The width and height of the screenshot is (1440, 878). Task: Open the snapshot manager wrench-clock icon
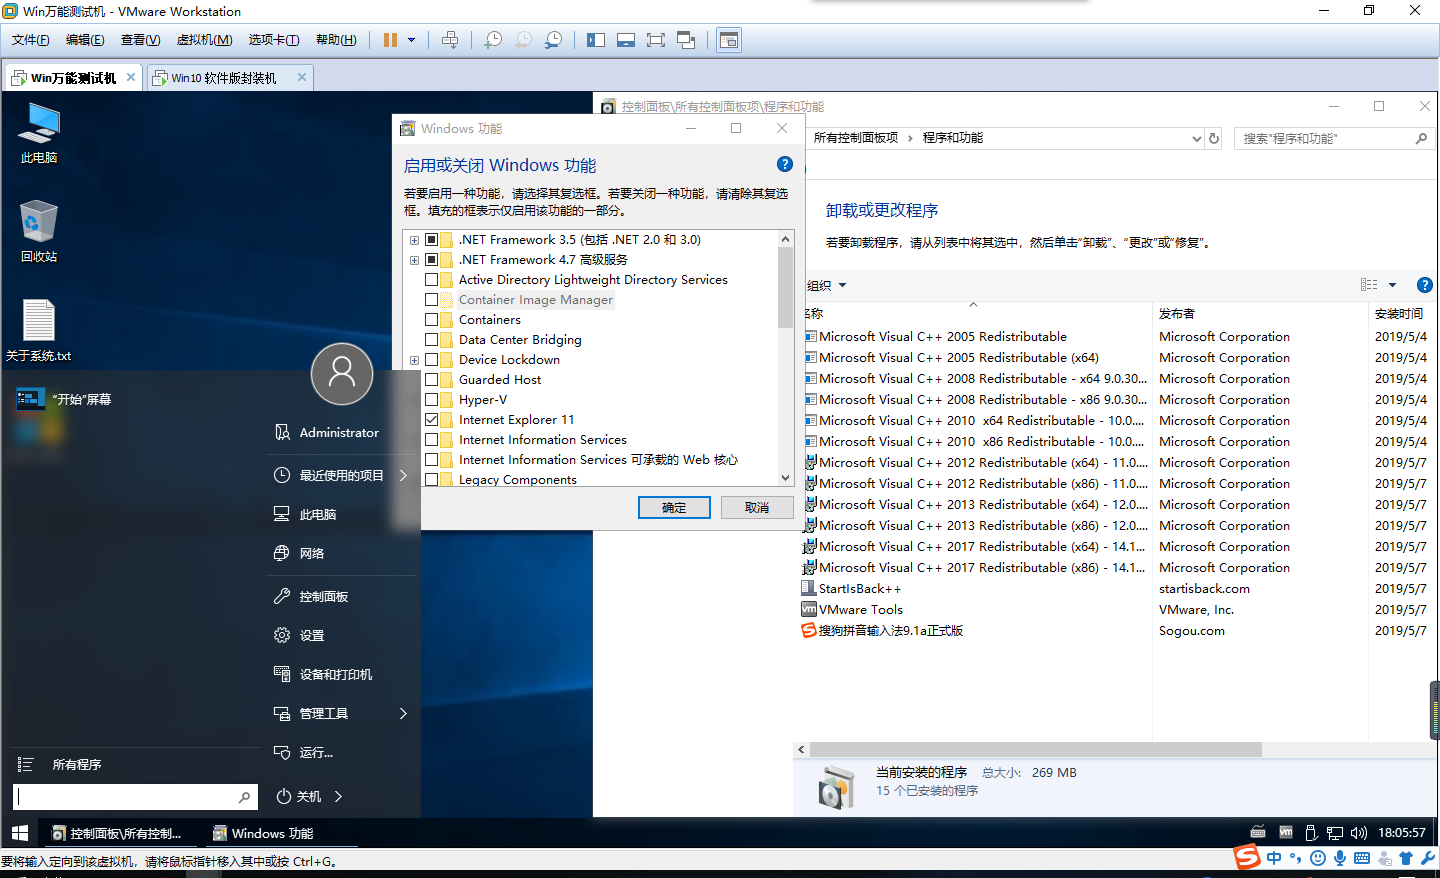tap(553, 40)
